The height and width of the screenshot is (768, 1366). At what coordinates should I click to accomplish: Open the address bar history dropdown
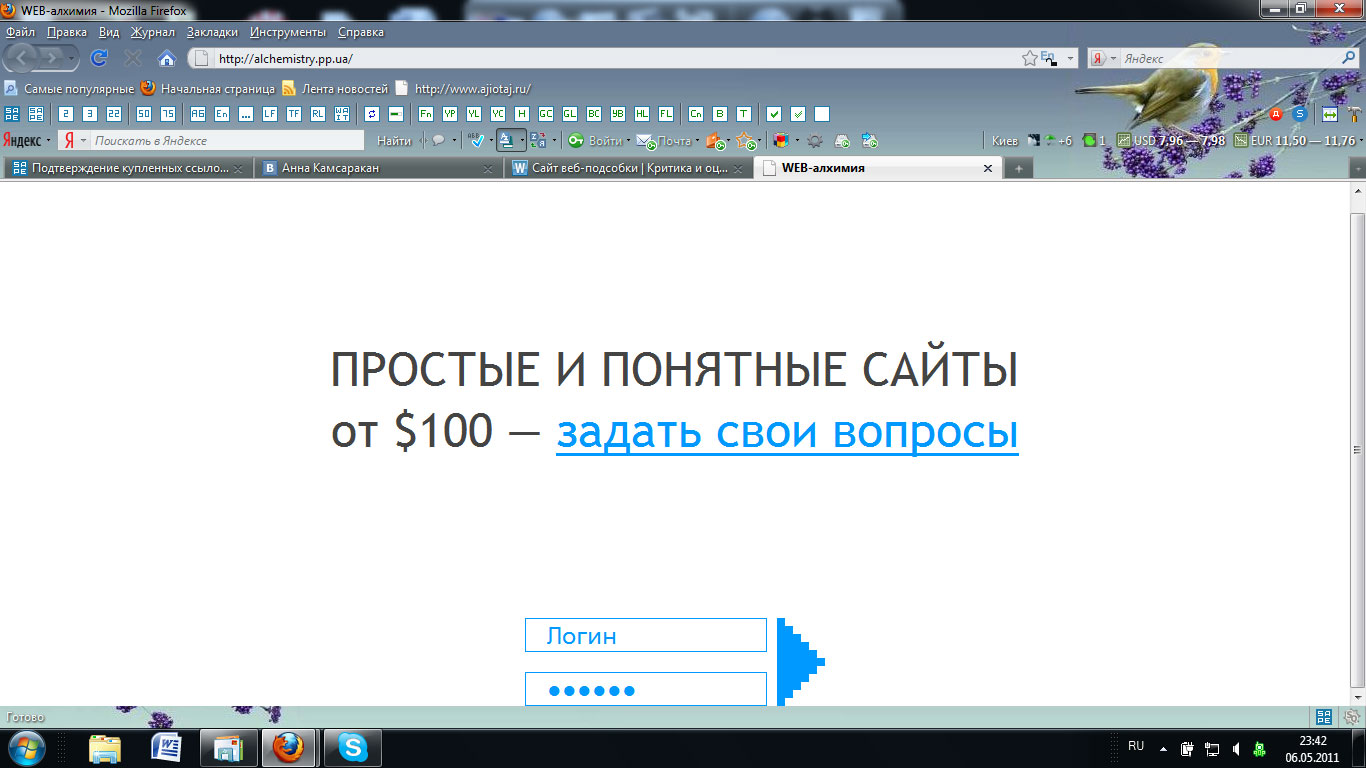pos(1070,59)
